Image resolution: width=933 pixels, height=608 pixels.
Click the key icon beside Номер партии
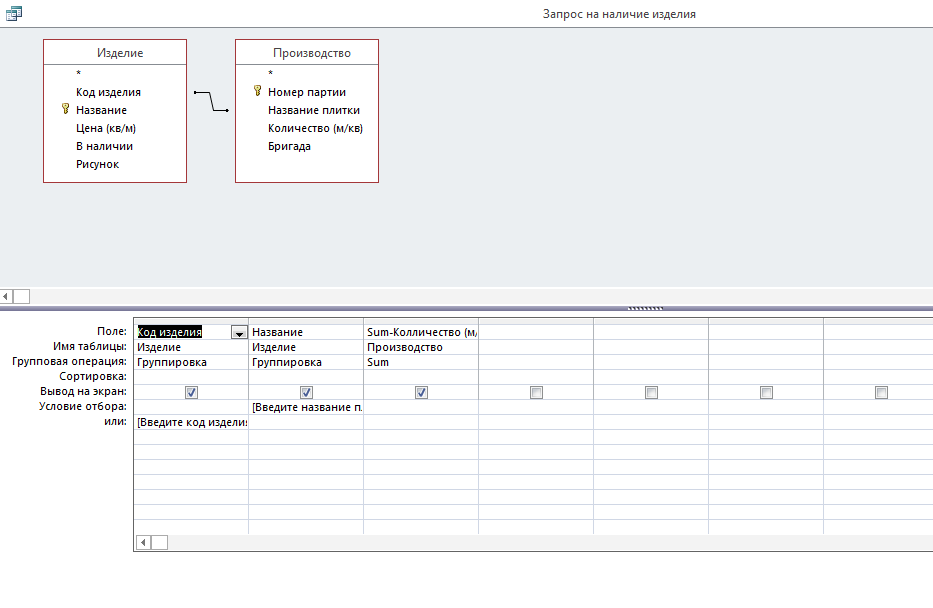[257, 92]
